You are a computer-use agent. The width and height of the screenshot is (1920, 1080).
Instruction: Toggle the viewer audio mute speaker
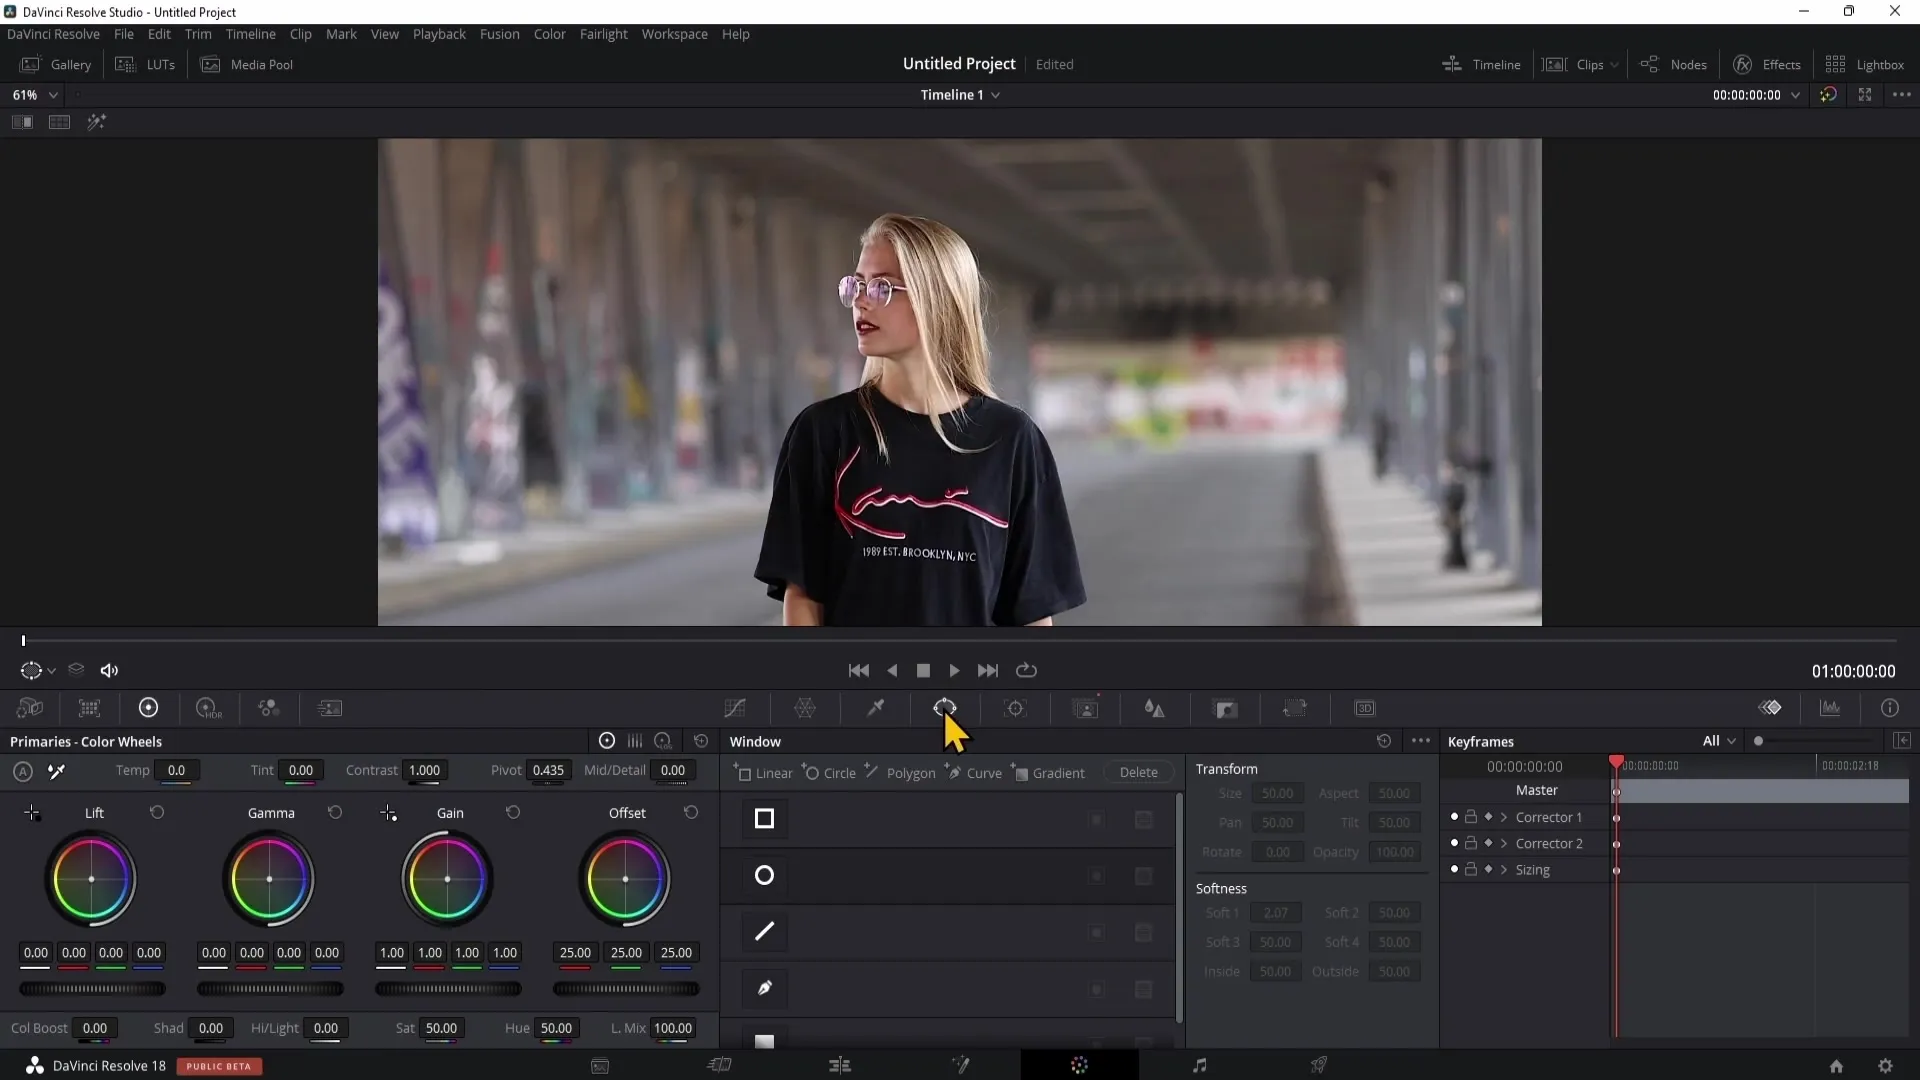tap(109, 671)
